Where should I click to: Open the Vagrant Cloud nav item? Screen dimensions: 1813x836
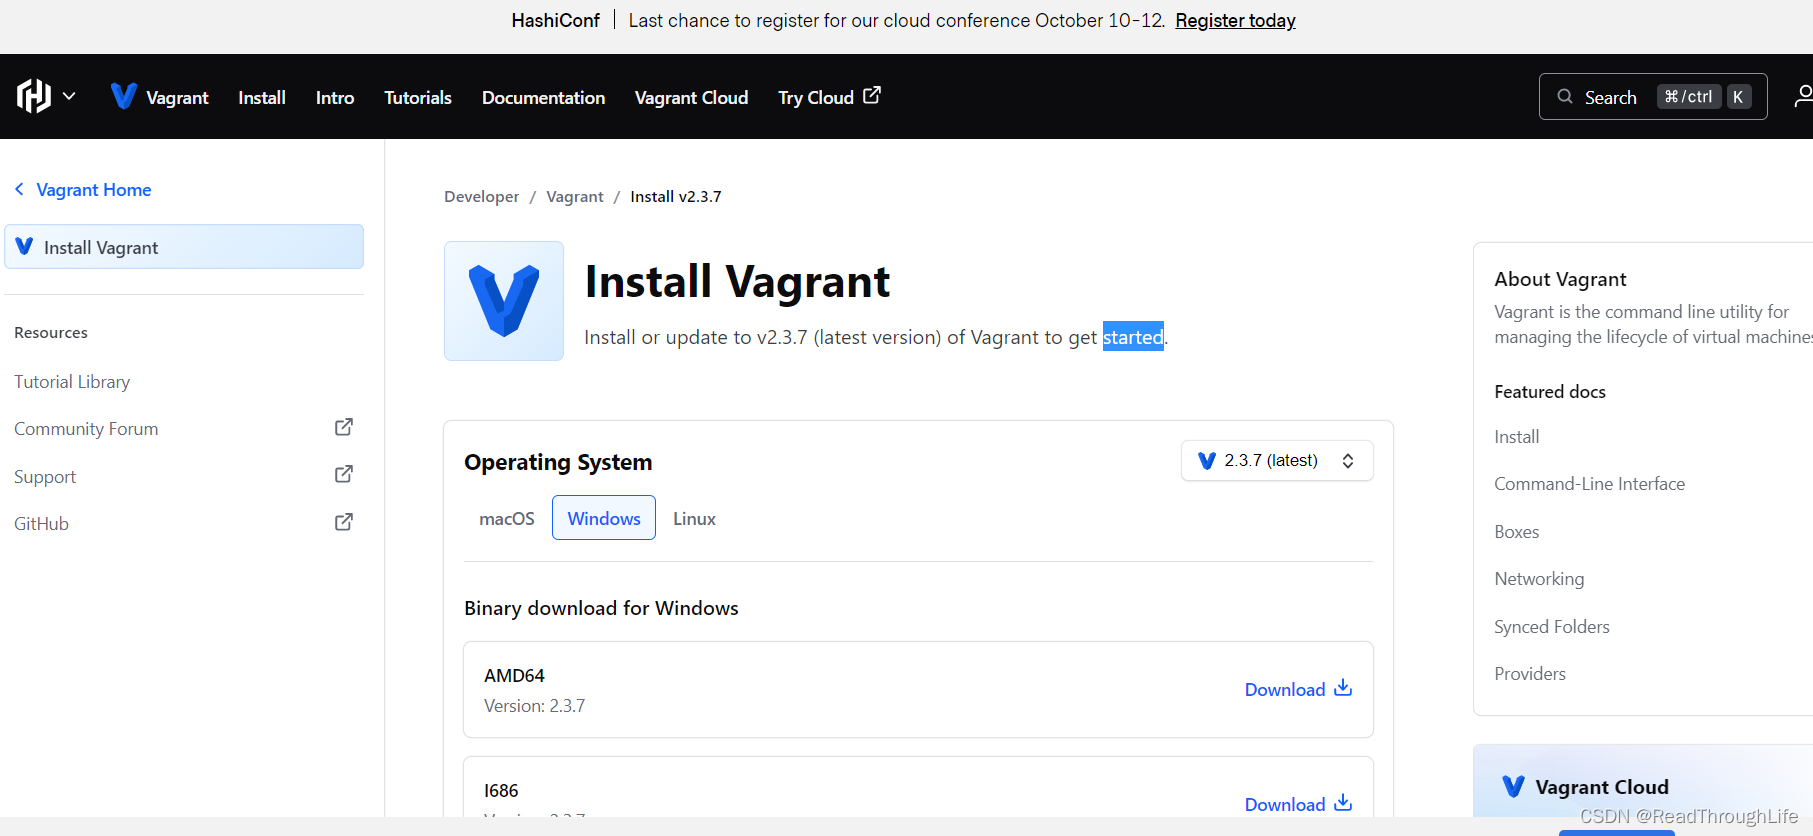[x=691, y=97]
